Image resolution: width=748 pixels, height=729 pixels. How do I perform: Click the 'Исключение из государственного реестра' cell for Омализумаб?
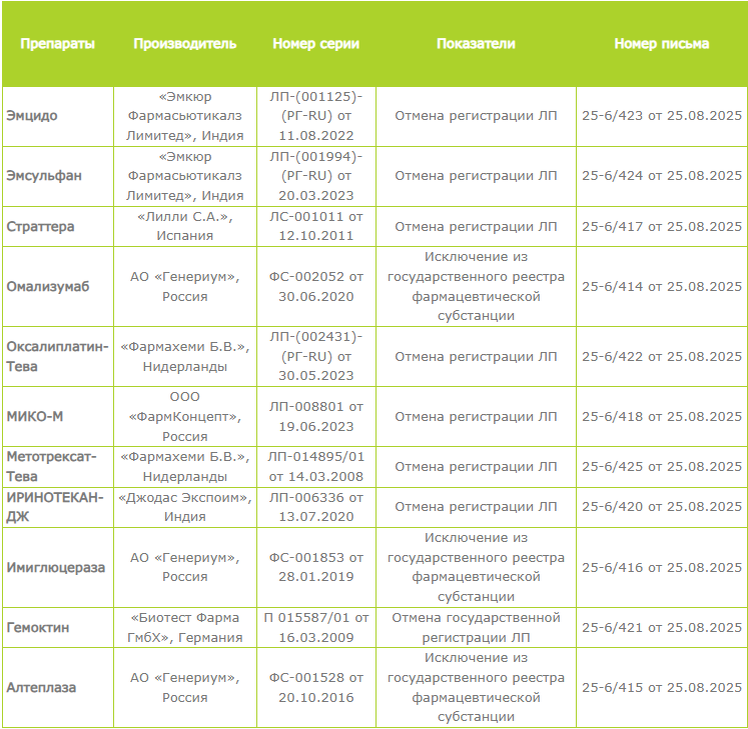(x=476, y=286)
